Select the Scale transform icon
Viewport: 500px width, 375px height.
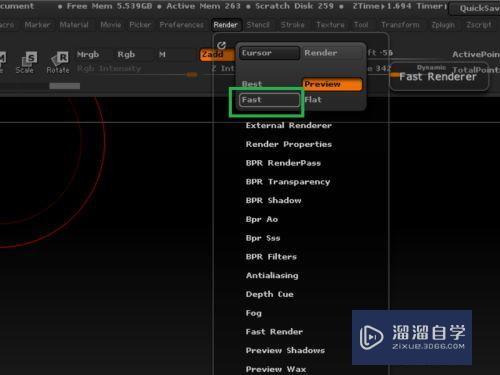pyautogui.click(x=25, y=62)
